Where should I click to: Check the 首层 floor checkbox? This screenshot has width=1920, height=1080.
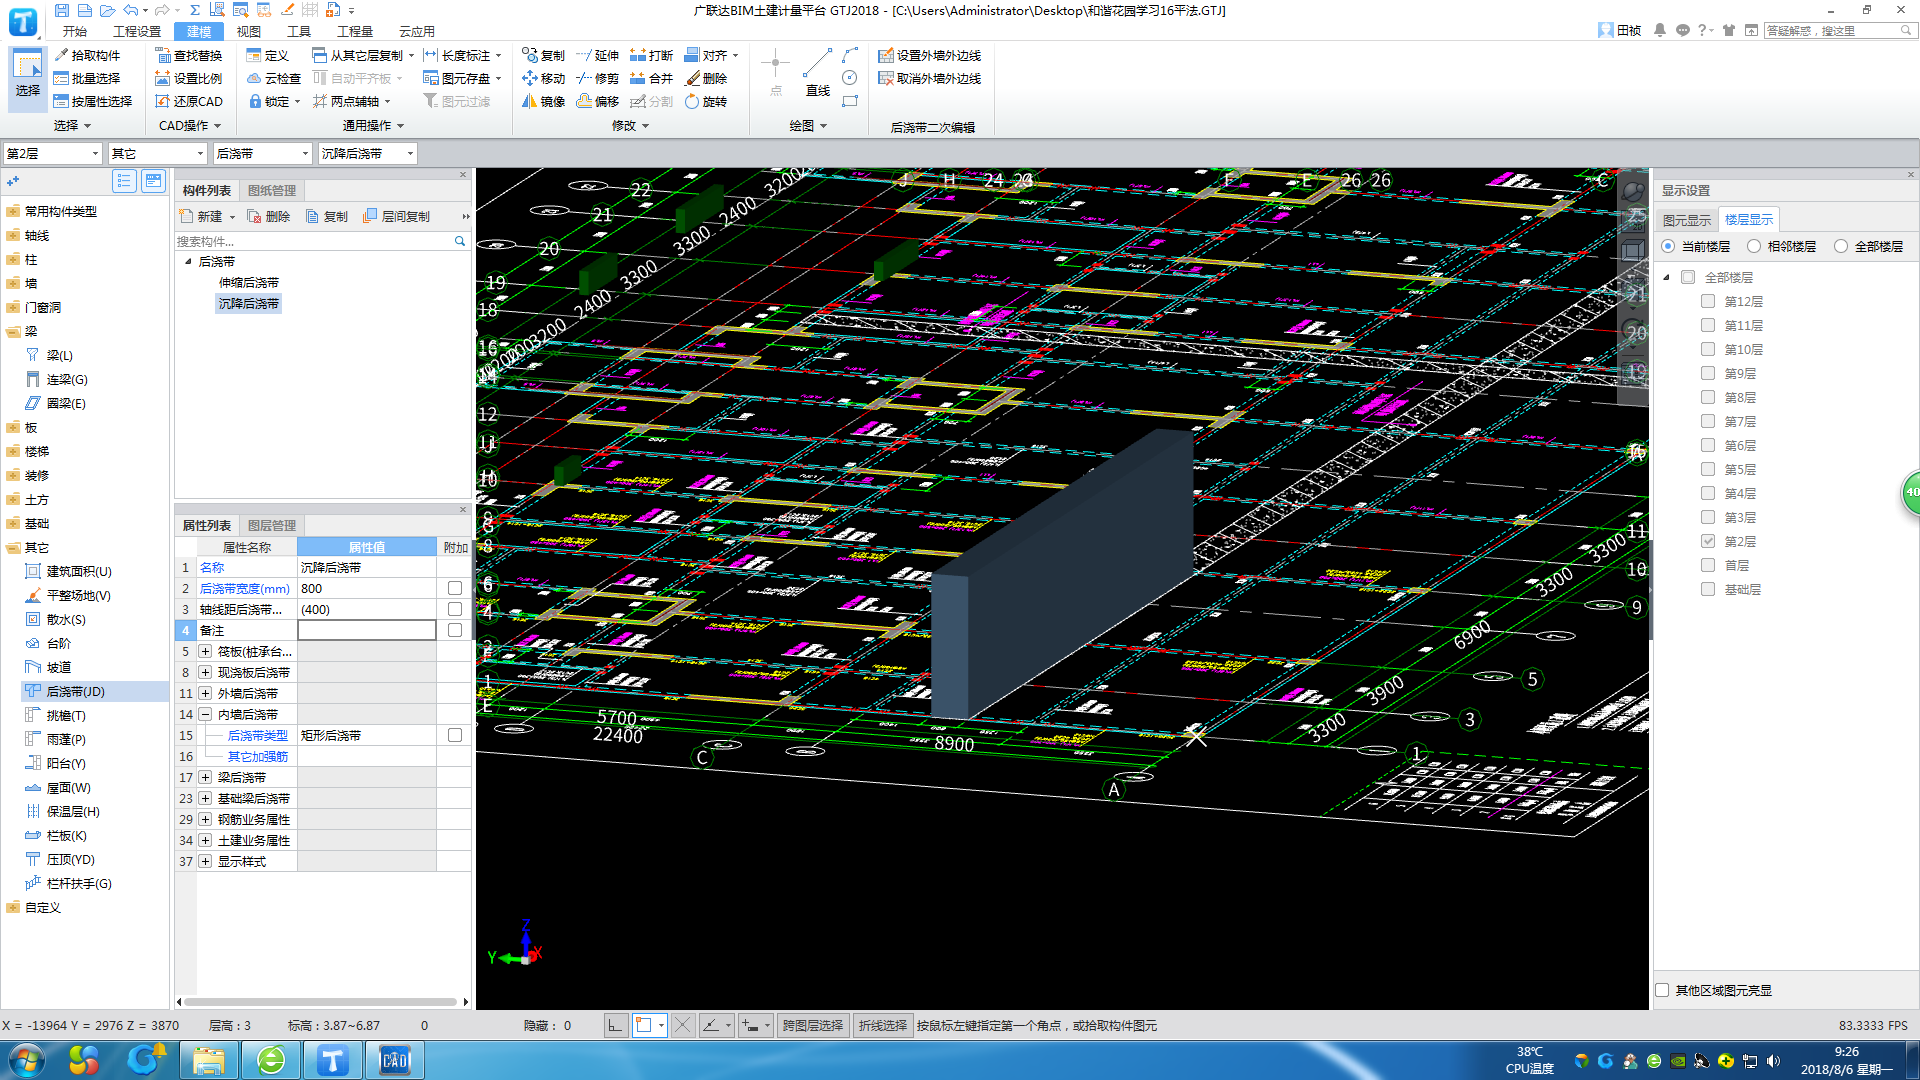pos(1708,565)
